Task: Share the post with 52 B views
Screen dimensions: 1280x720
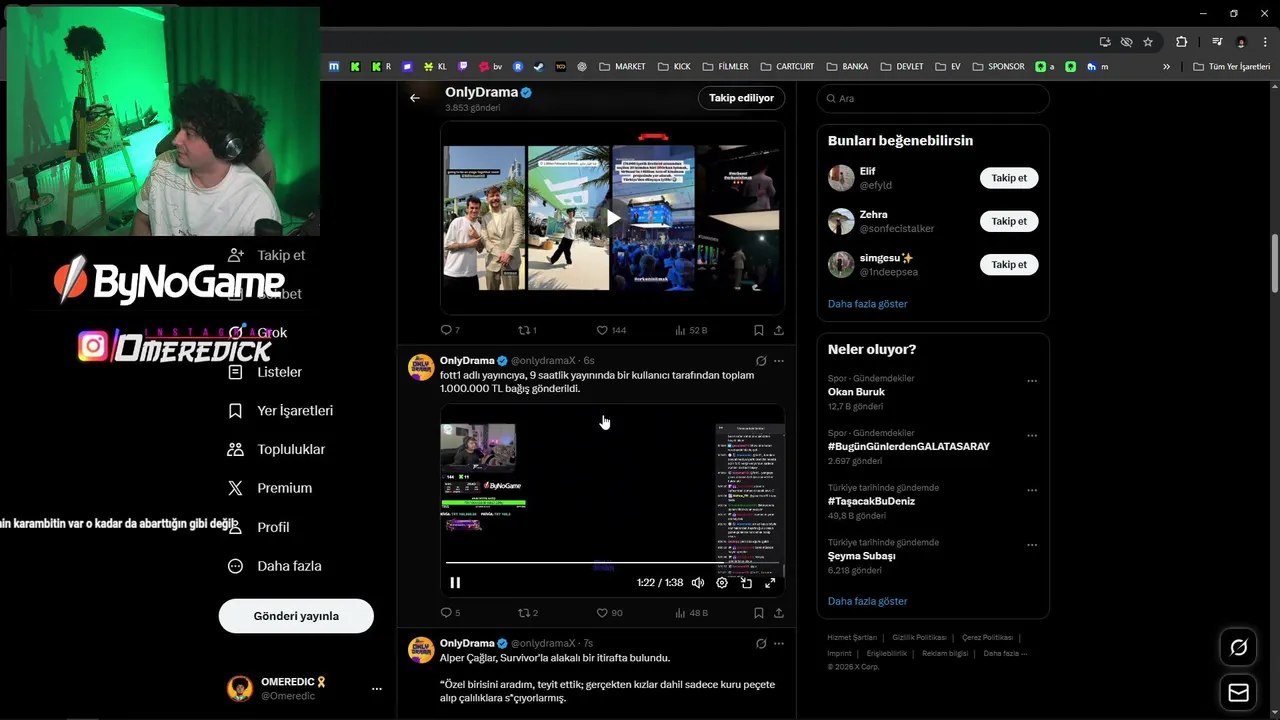Action: (x=779, y=330)
